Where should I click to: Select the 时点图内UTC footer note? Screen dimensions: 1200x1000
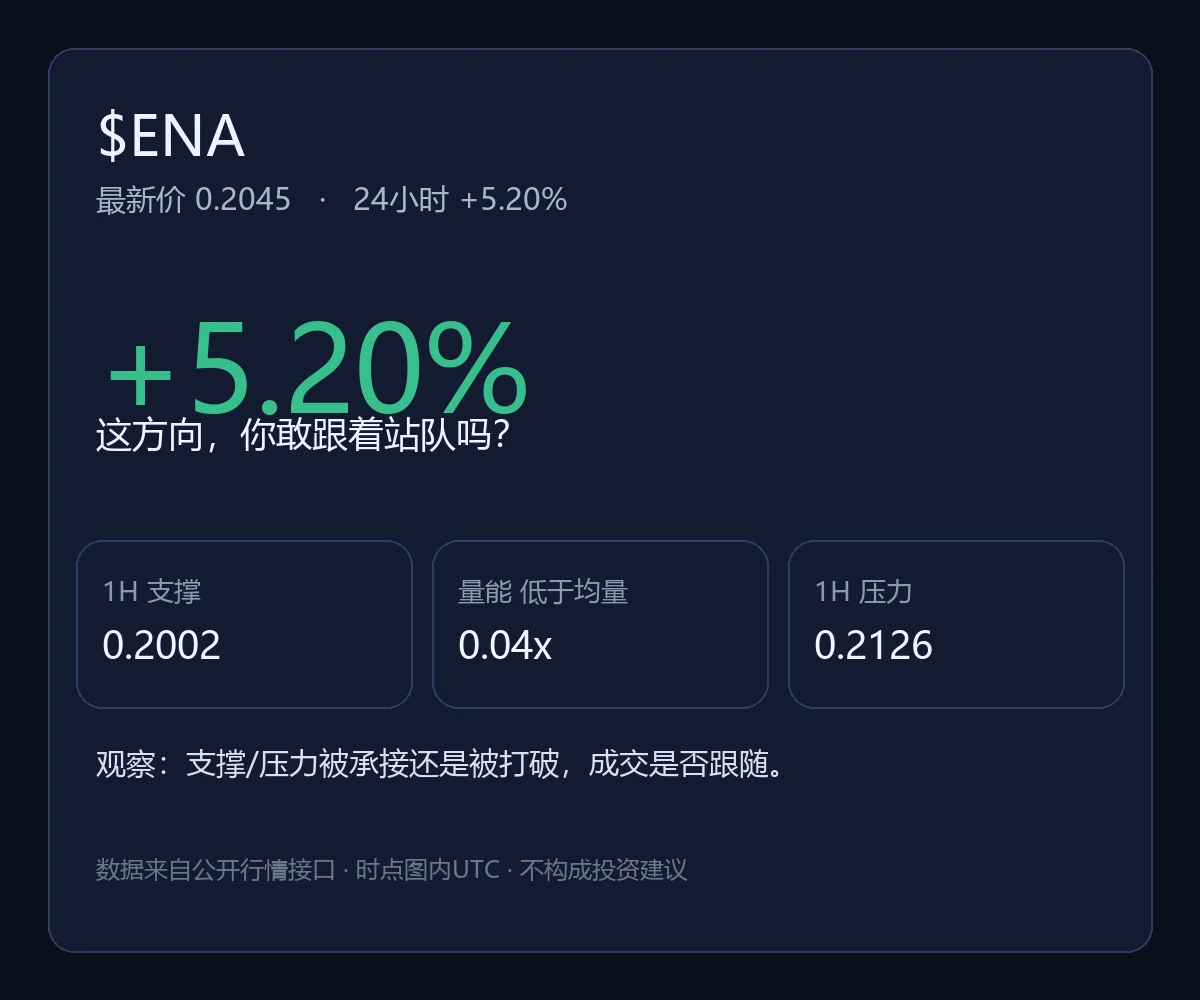click(x=428, y=870)
